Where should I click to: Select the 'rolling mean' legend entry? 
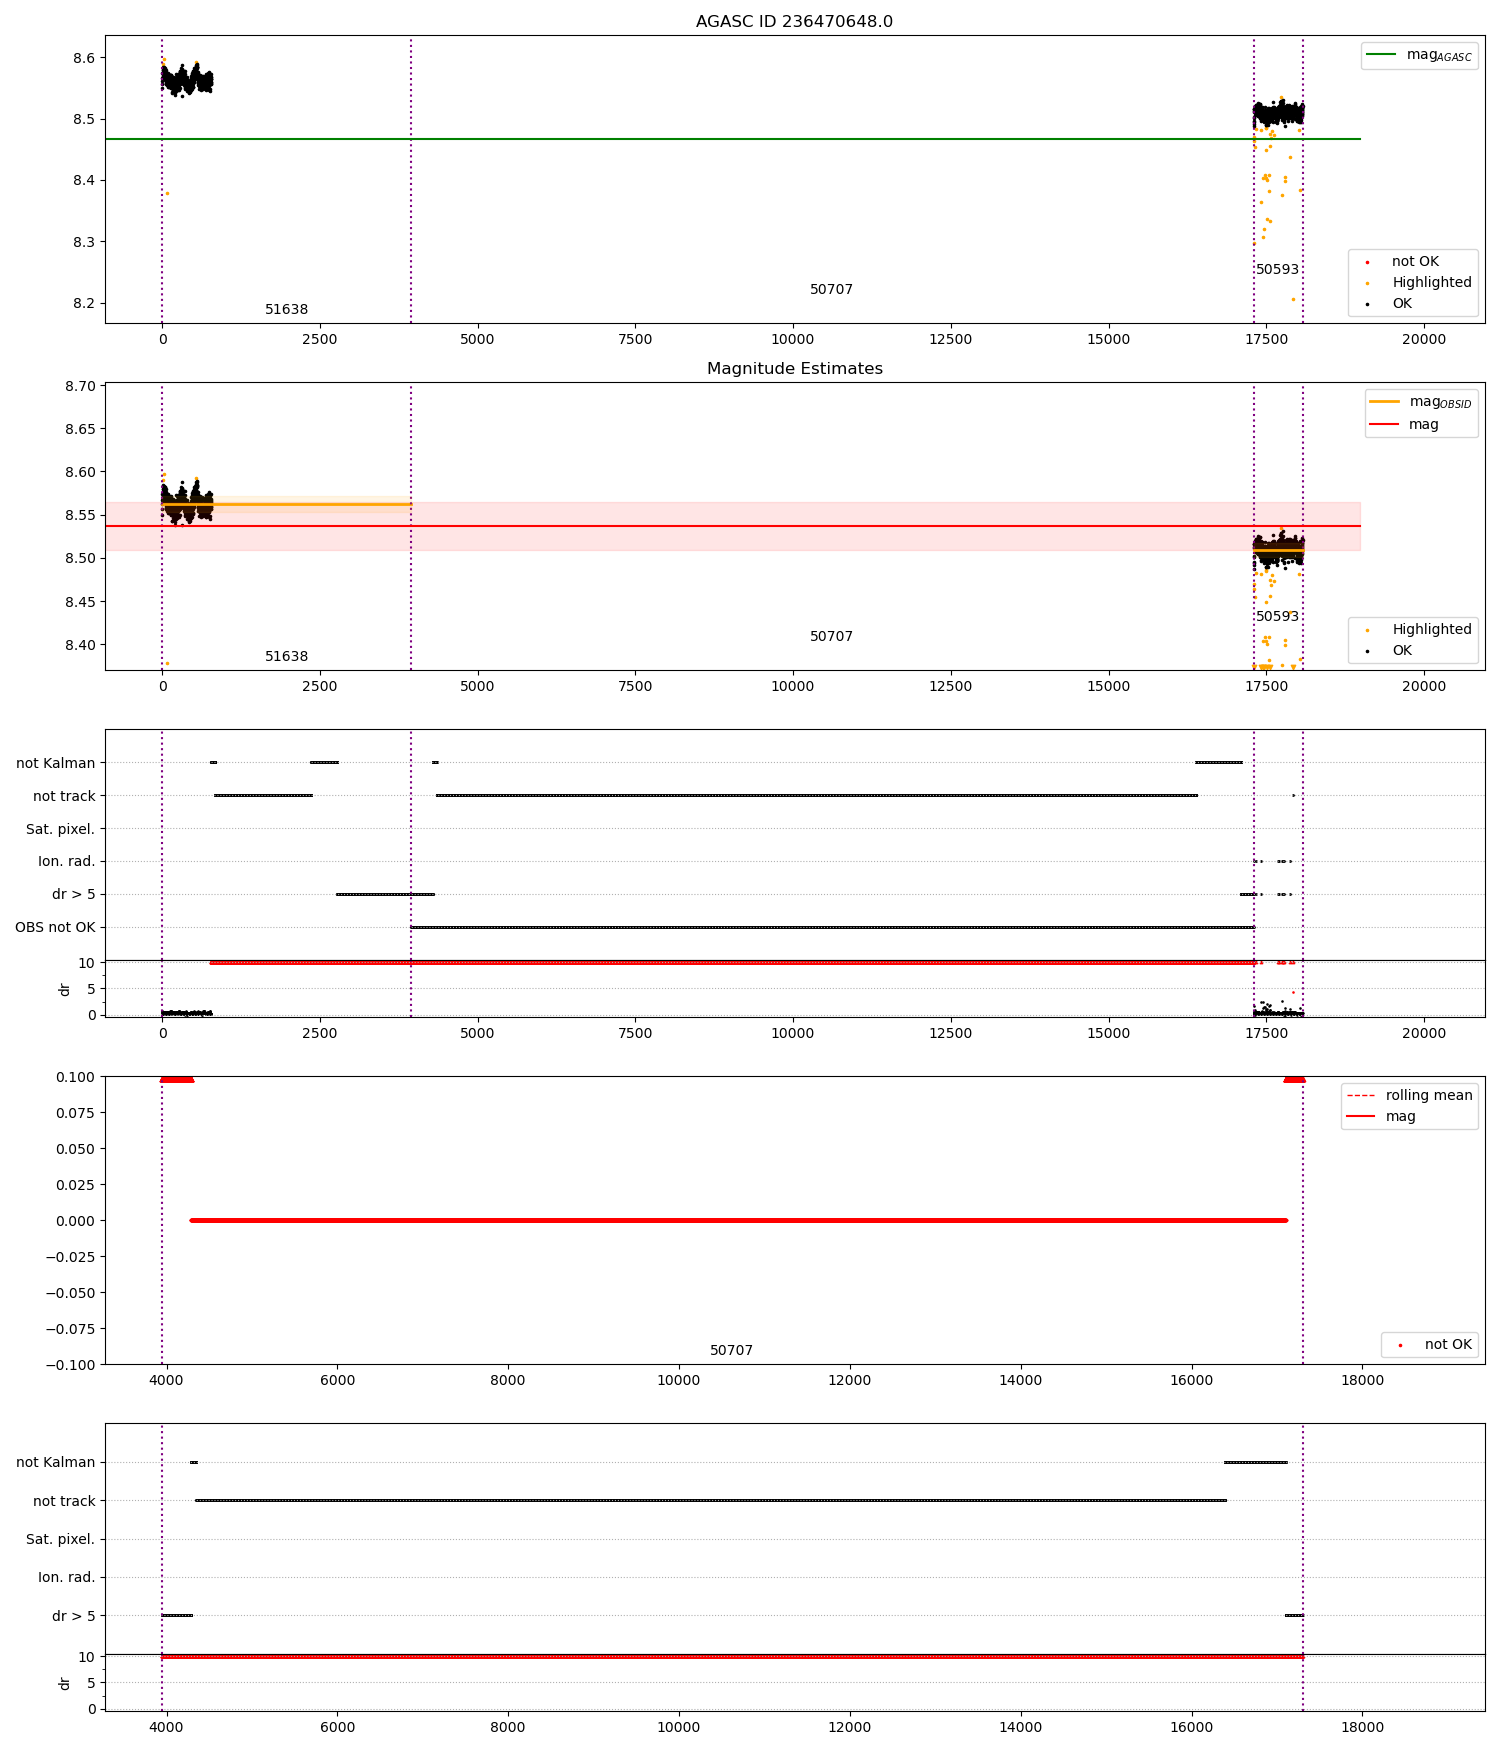(x=1409, y=1095)
